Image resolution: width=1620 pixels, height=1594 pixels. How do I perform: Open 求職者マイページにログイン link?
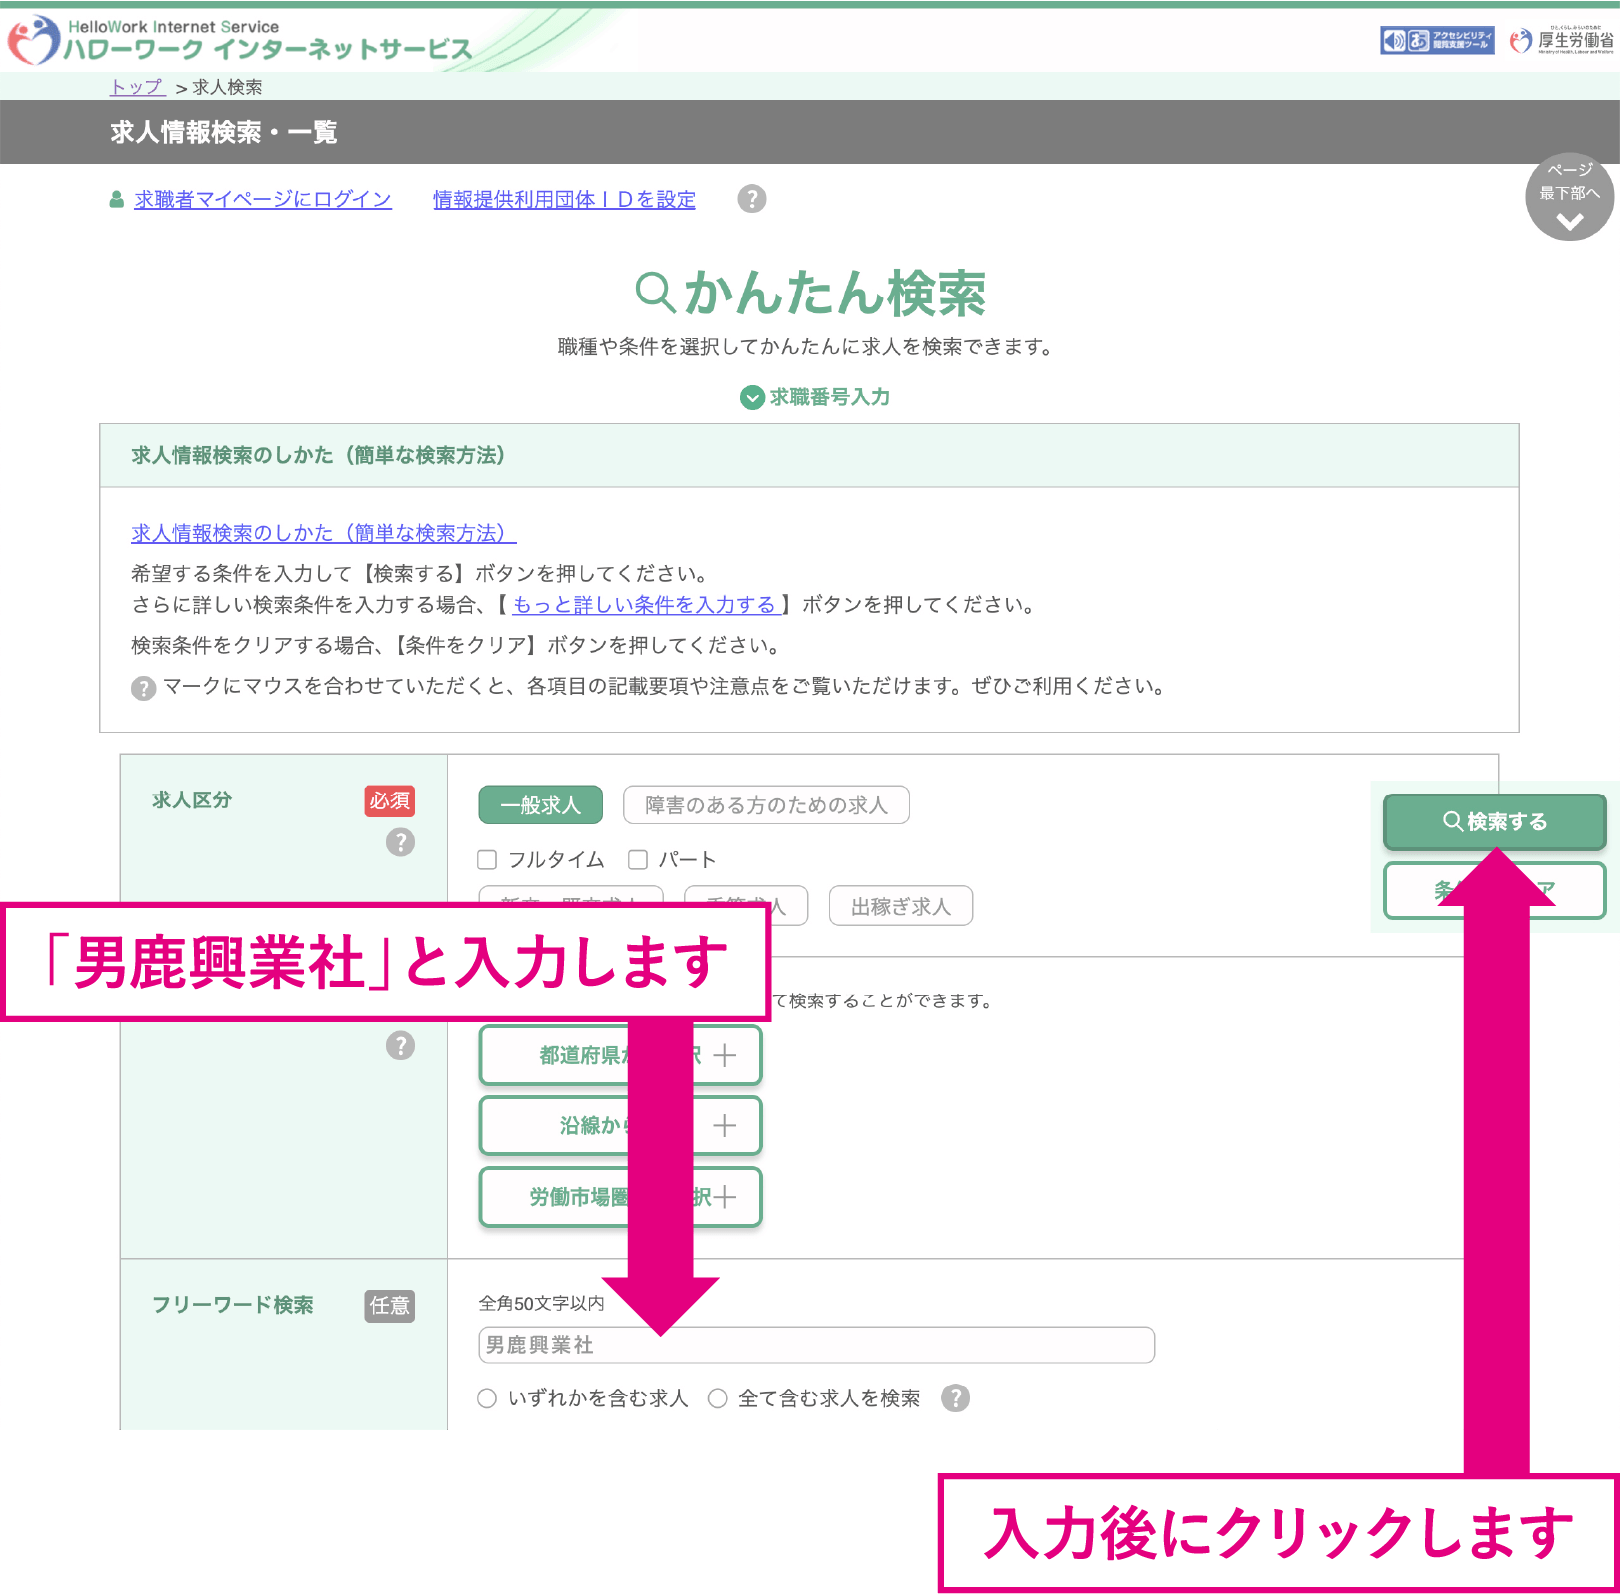(263, 199)
